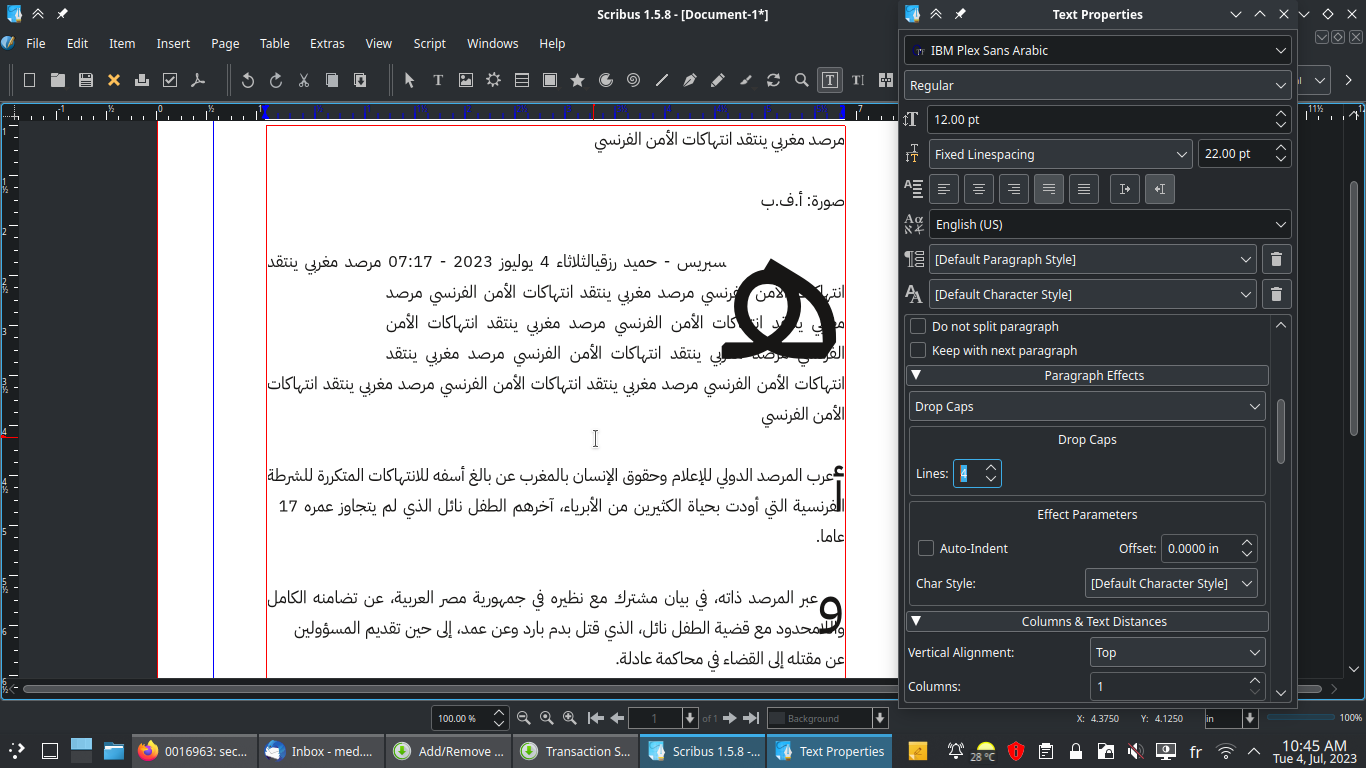The height and width of the screenshot is (768, 1366).
Task: Open the Fixed Linespacing dropdown
Action: click(x=1059, y=154)
